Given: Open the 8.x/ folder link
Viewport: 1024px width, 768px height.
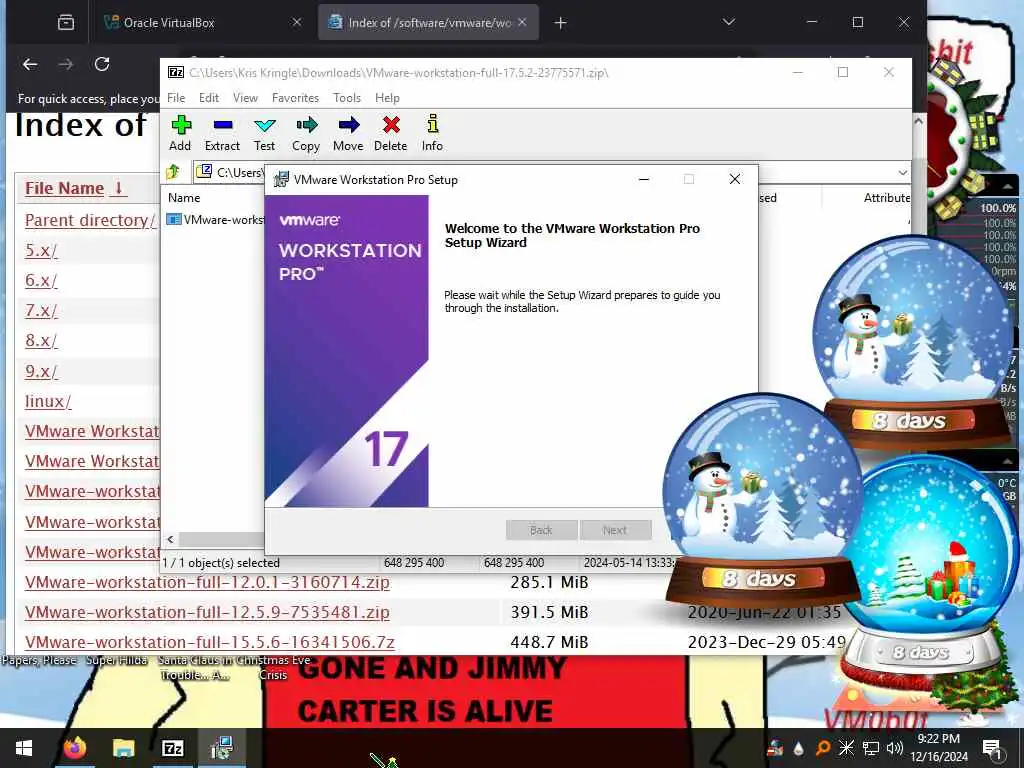Looking at the screenshot, I should point(41,340).
